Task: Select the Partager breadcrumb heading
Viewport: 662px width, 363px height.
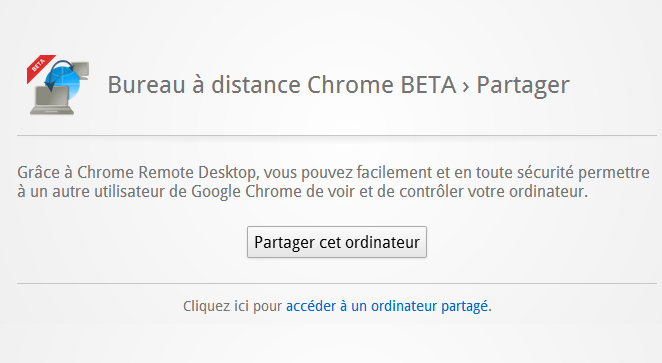Action: (523, 86)
